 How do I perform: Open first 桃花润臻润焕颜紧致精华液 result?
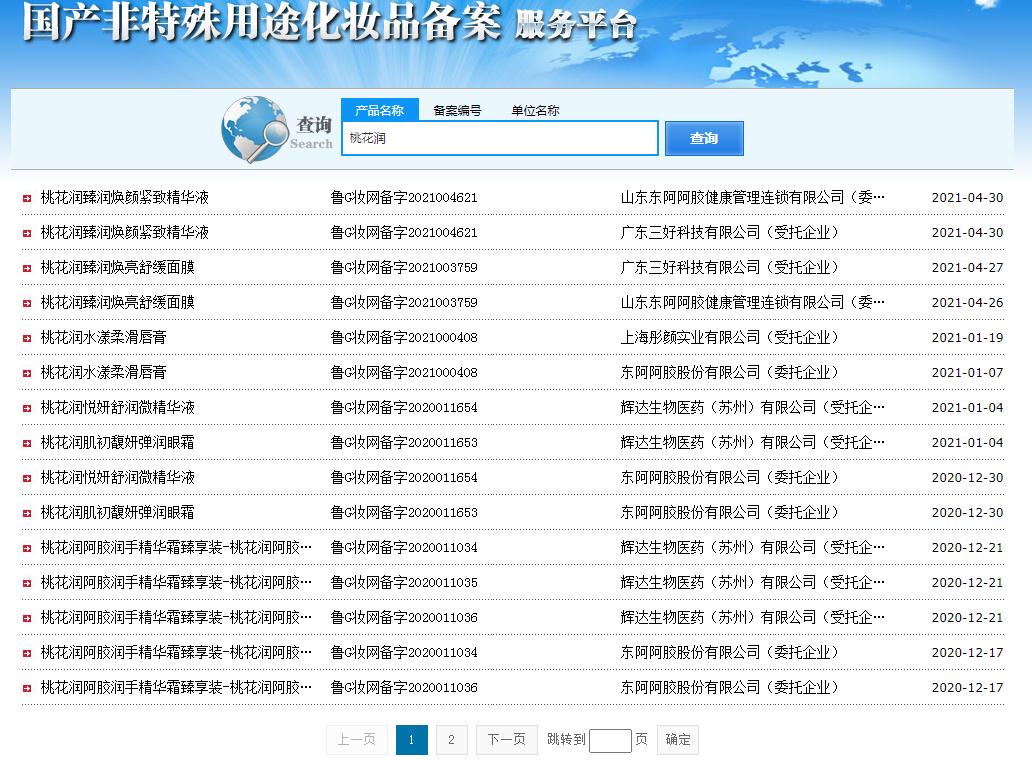click(x=124, y=197)
